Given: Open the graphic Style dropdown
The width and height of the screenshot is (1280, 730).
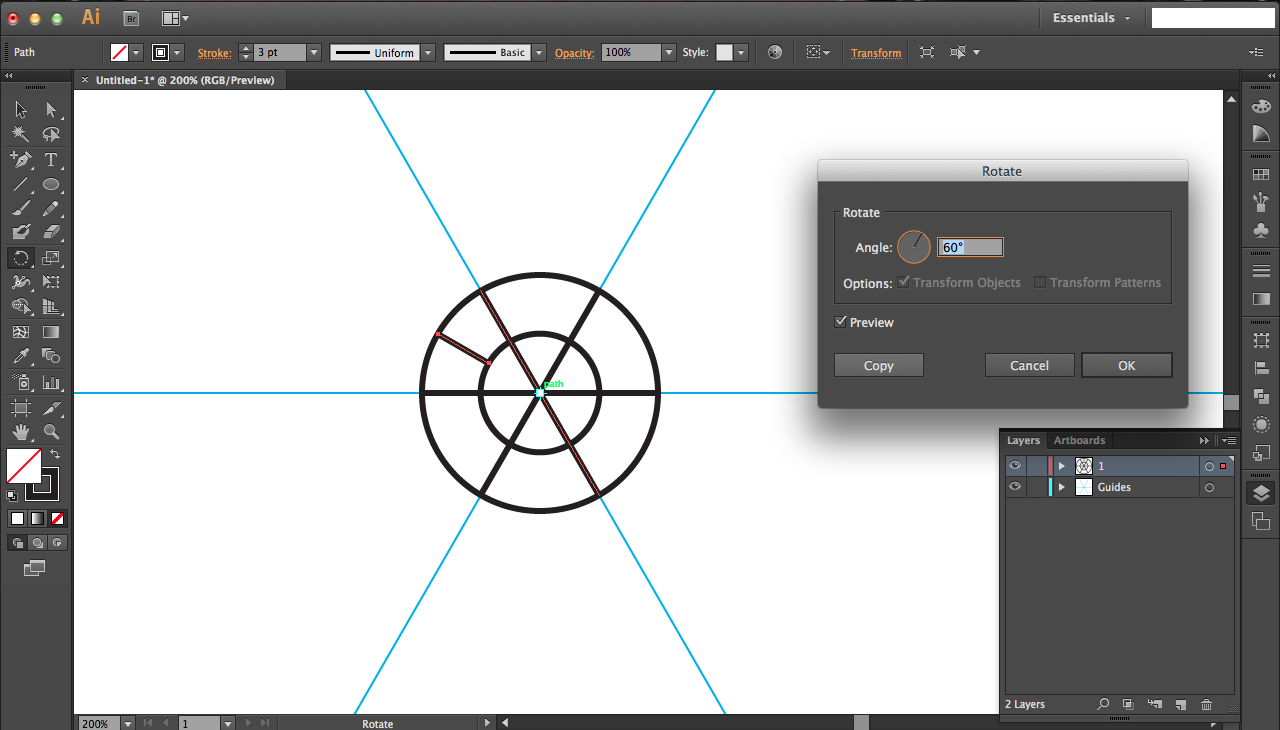Looking at the screenshot, I should click(x=741, y=52).
